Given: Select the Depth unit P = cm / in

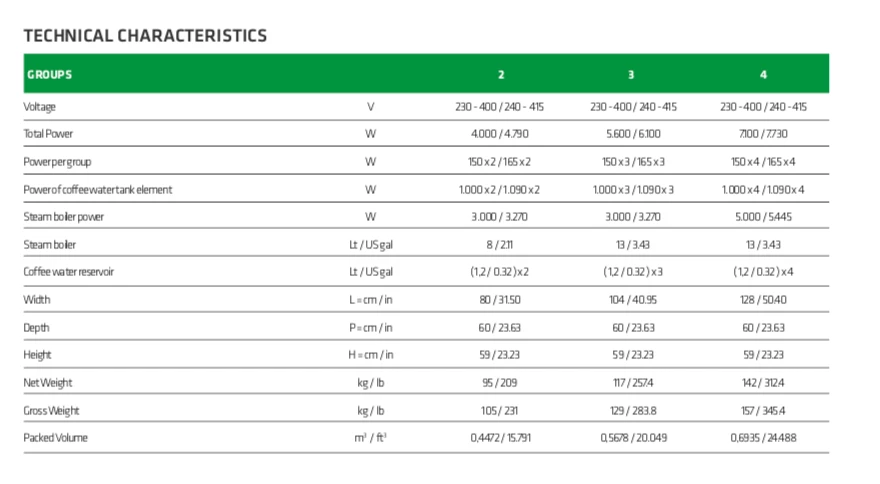Looking at the screenshot, I should (x=370, y=327).
